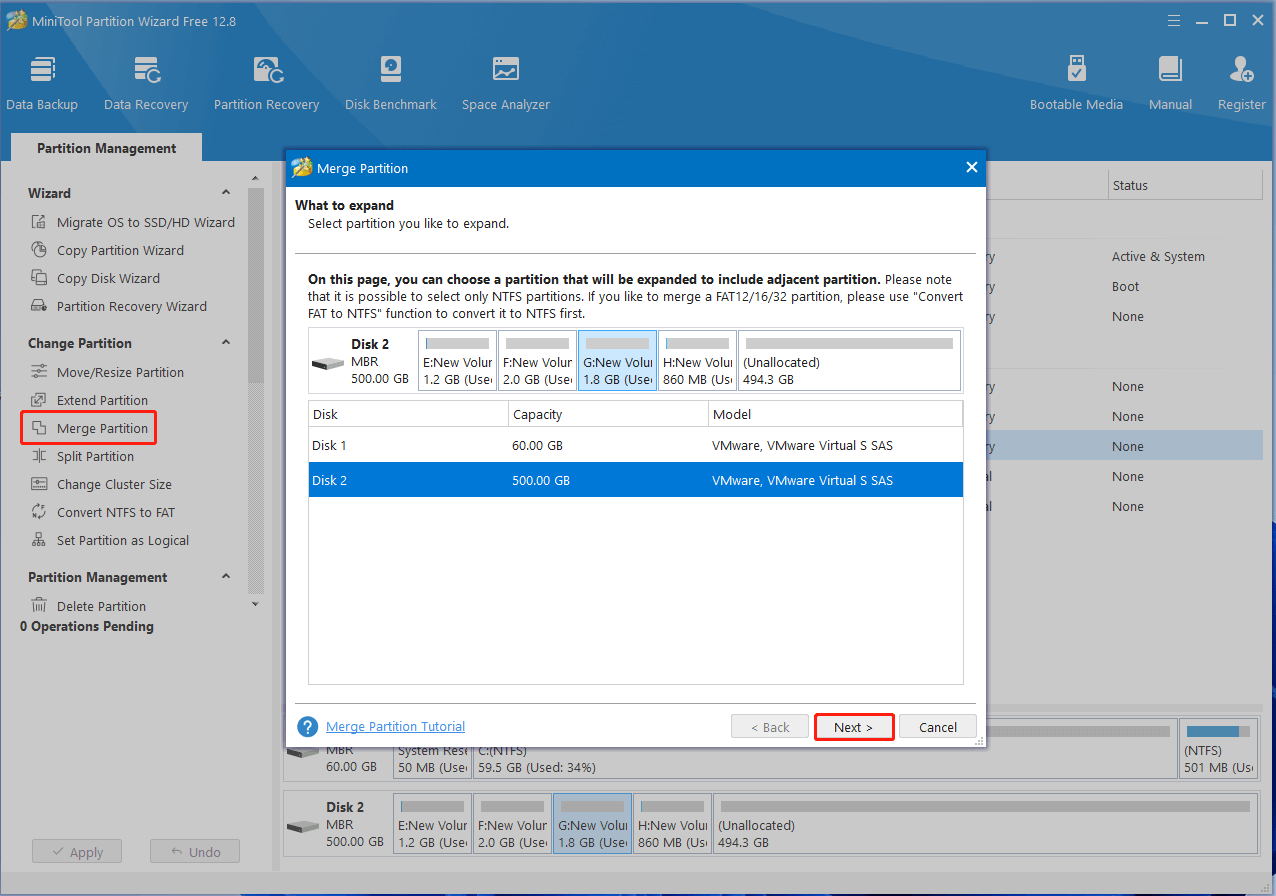The image size is (1276, 896).
Task: Open Space Analyzer
Action: click(x=506, y=84)
